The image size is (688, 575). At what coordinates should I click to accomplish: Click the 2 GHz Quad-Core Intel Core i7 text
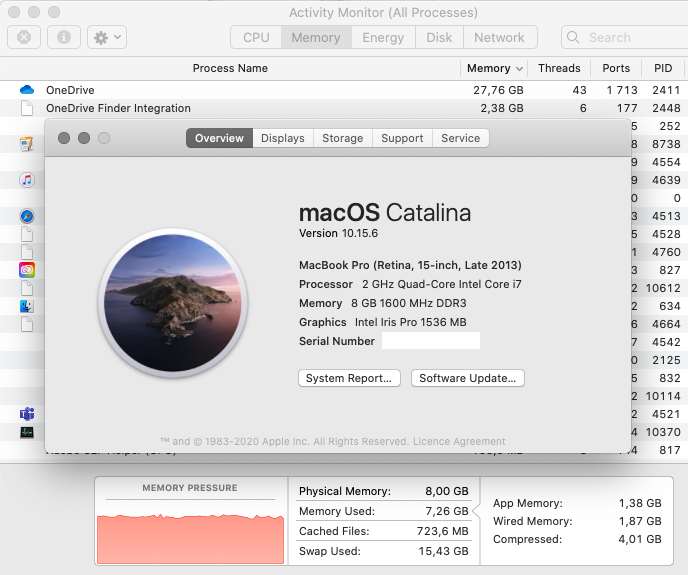pos(442,284)
